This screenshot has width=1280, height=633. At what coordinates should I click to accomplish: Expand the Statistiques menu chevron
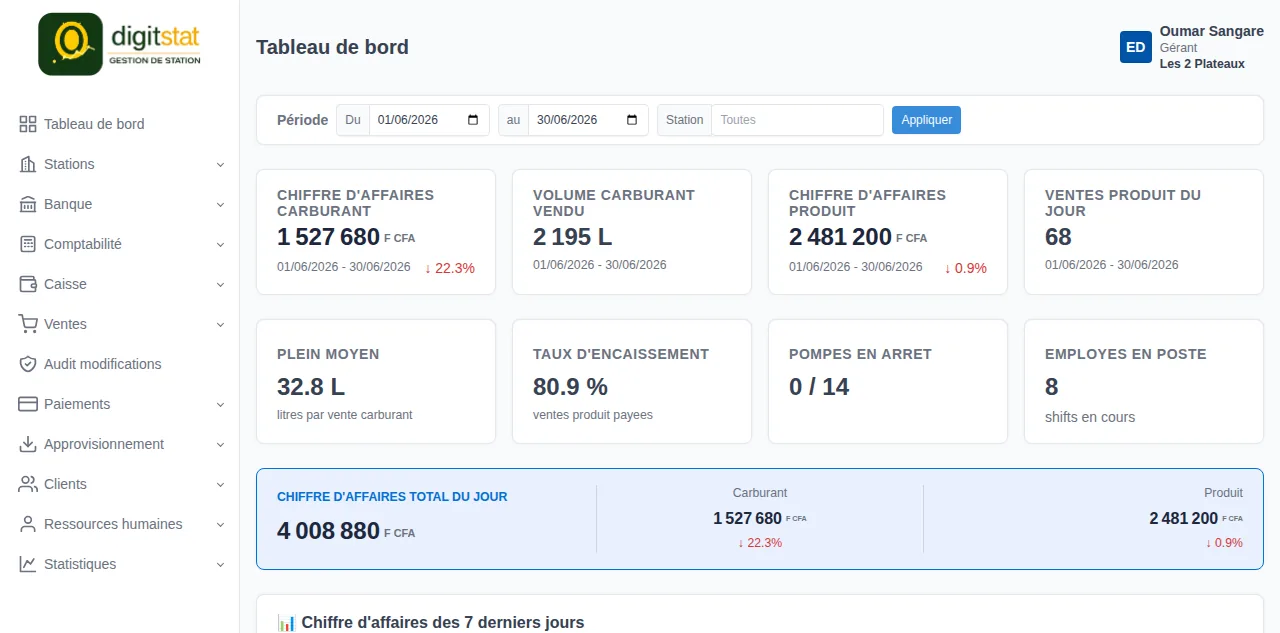[221, 564]
